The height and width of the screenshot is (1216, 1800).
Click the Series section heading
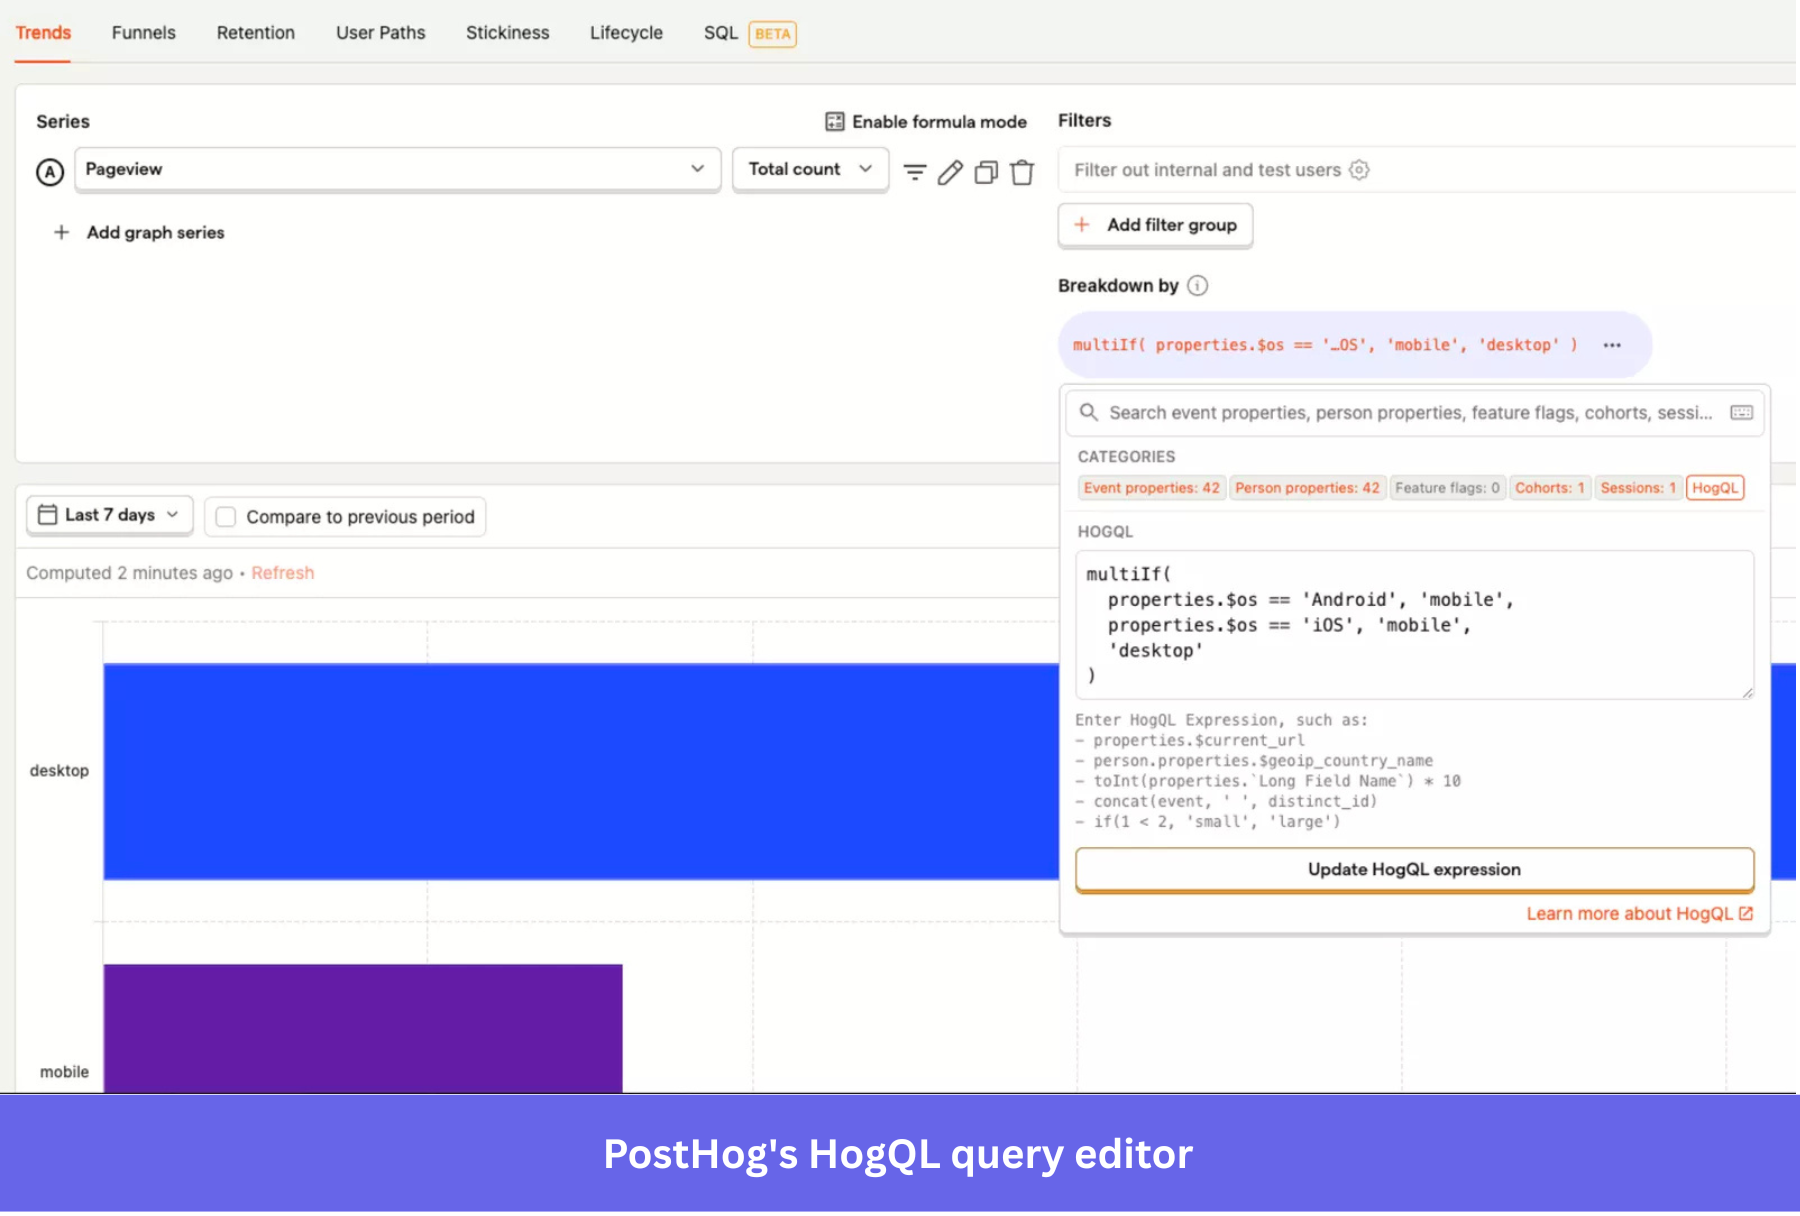63,122
